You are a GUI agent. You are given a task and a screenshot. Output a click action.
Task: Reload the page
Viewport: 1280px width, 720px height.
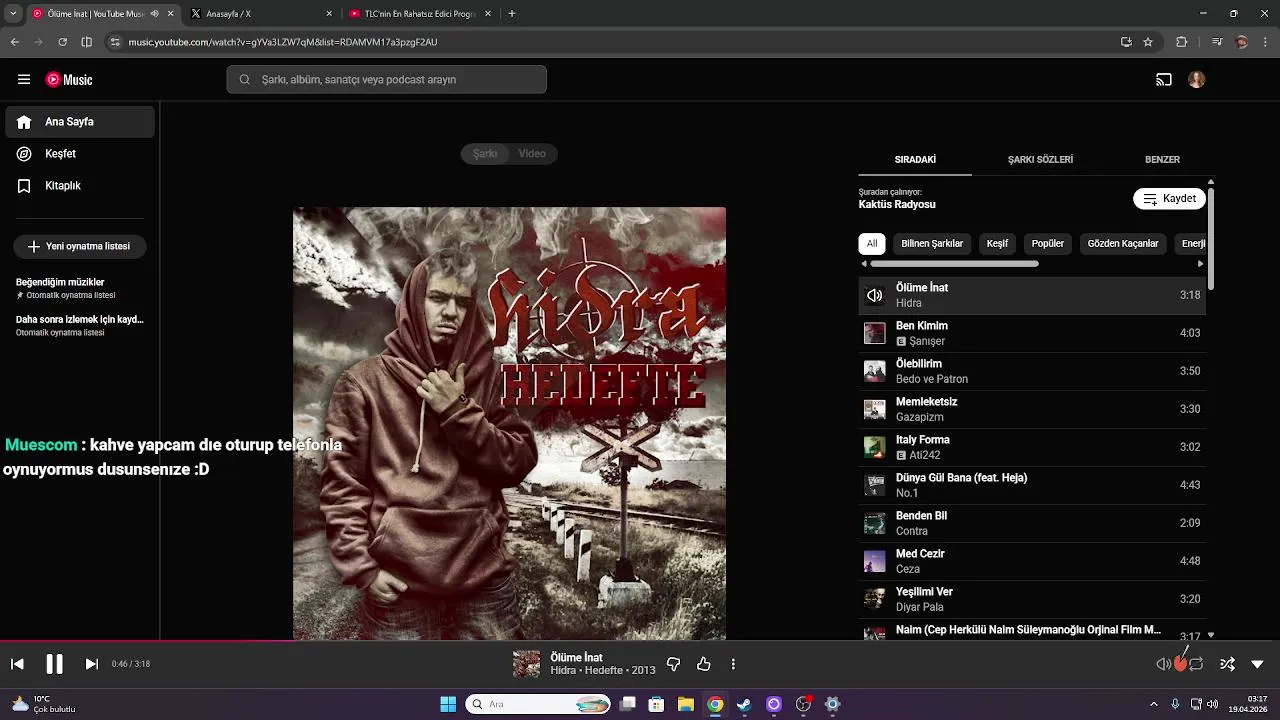point(62,42)
